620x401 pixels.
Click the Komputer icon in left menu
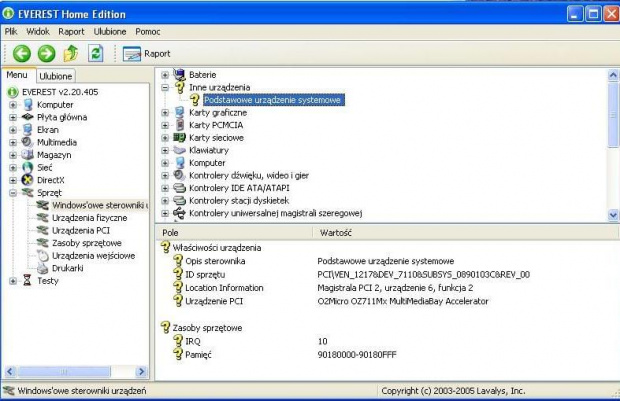(27, 104)
